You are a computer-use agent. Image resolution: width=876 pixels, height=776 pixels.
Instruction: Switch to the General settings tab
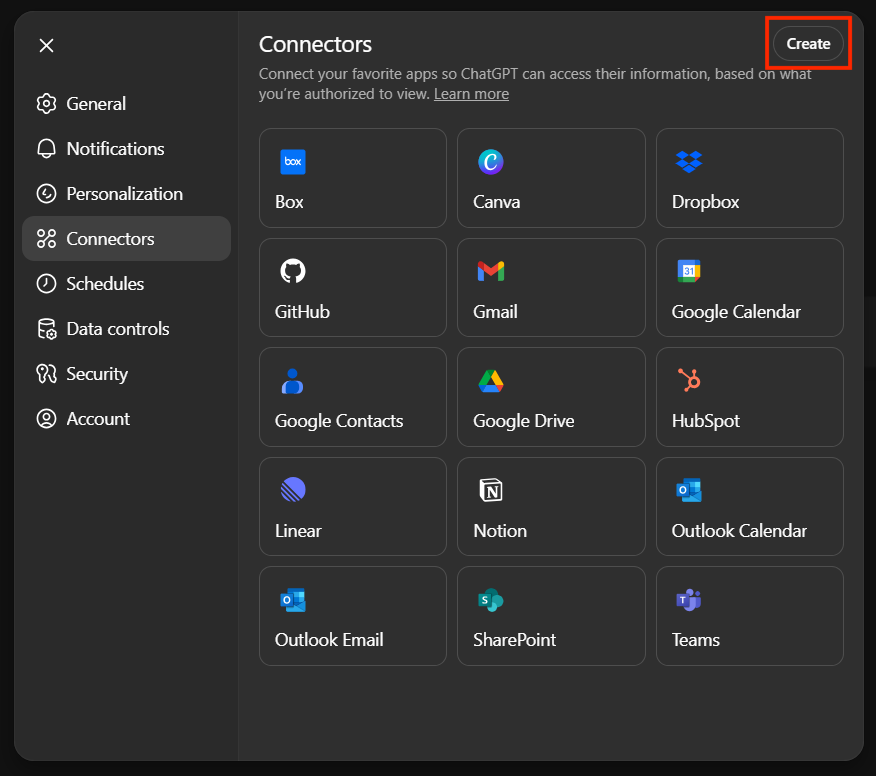(x=96, y=104)
